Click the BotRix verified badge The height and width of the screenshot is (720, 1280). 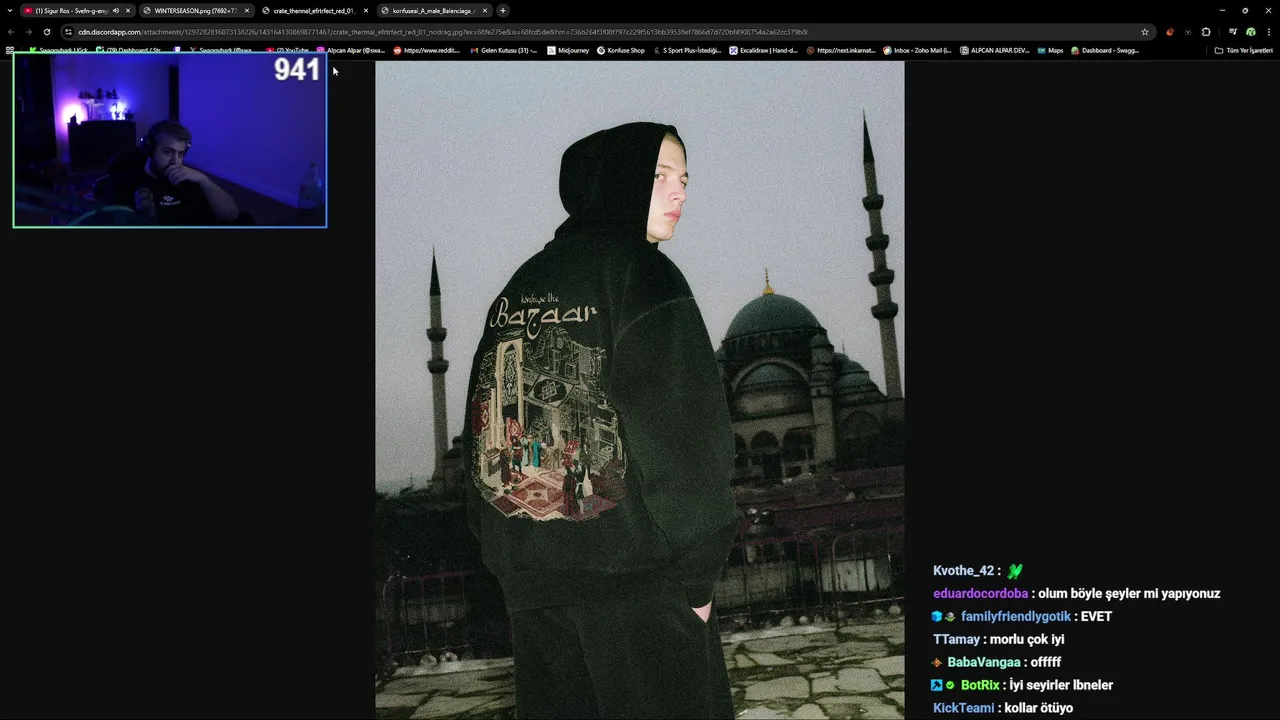click(x=950, y=685)
